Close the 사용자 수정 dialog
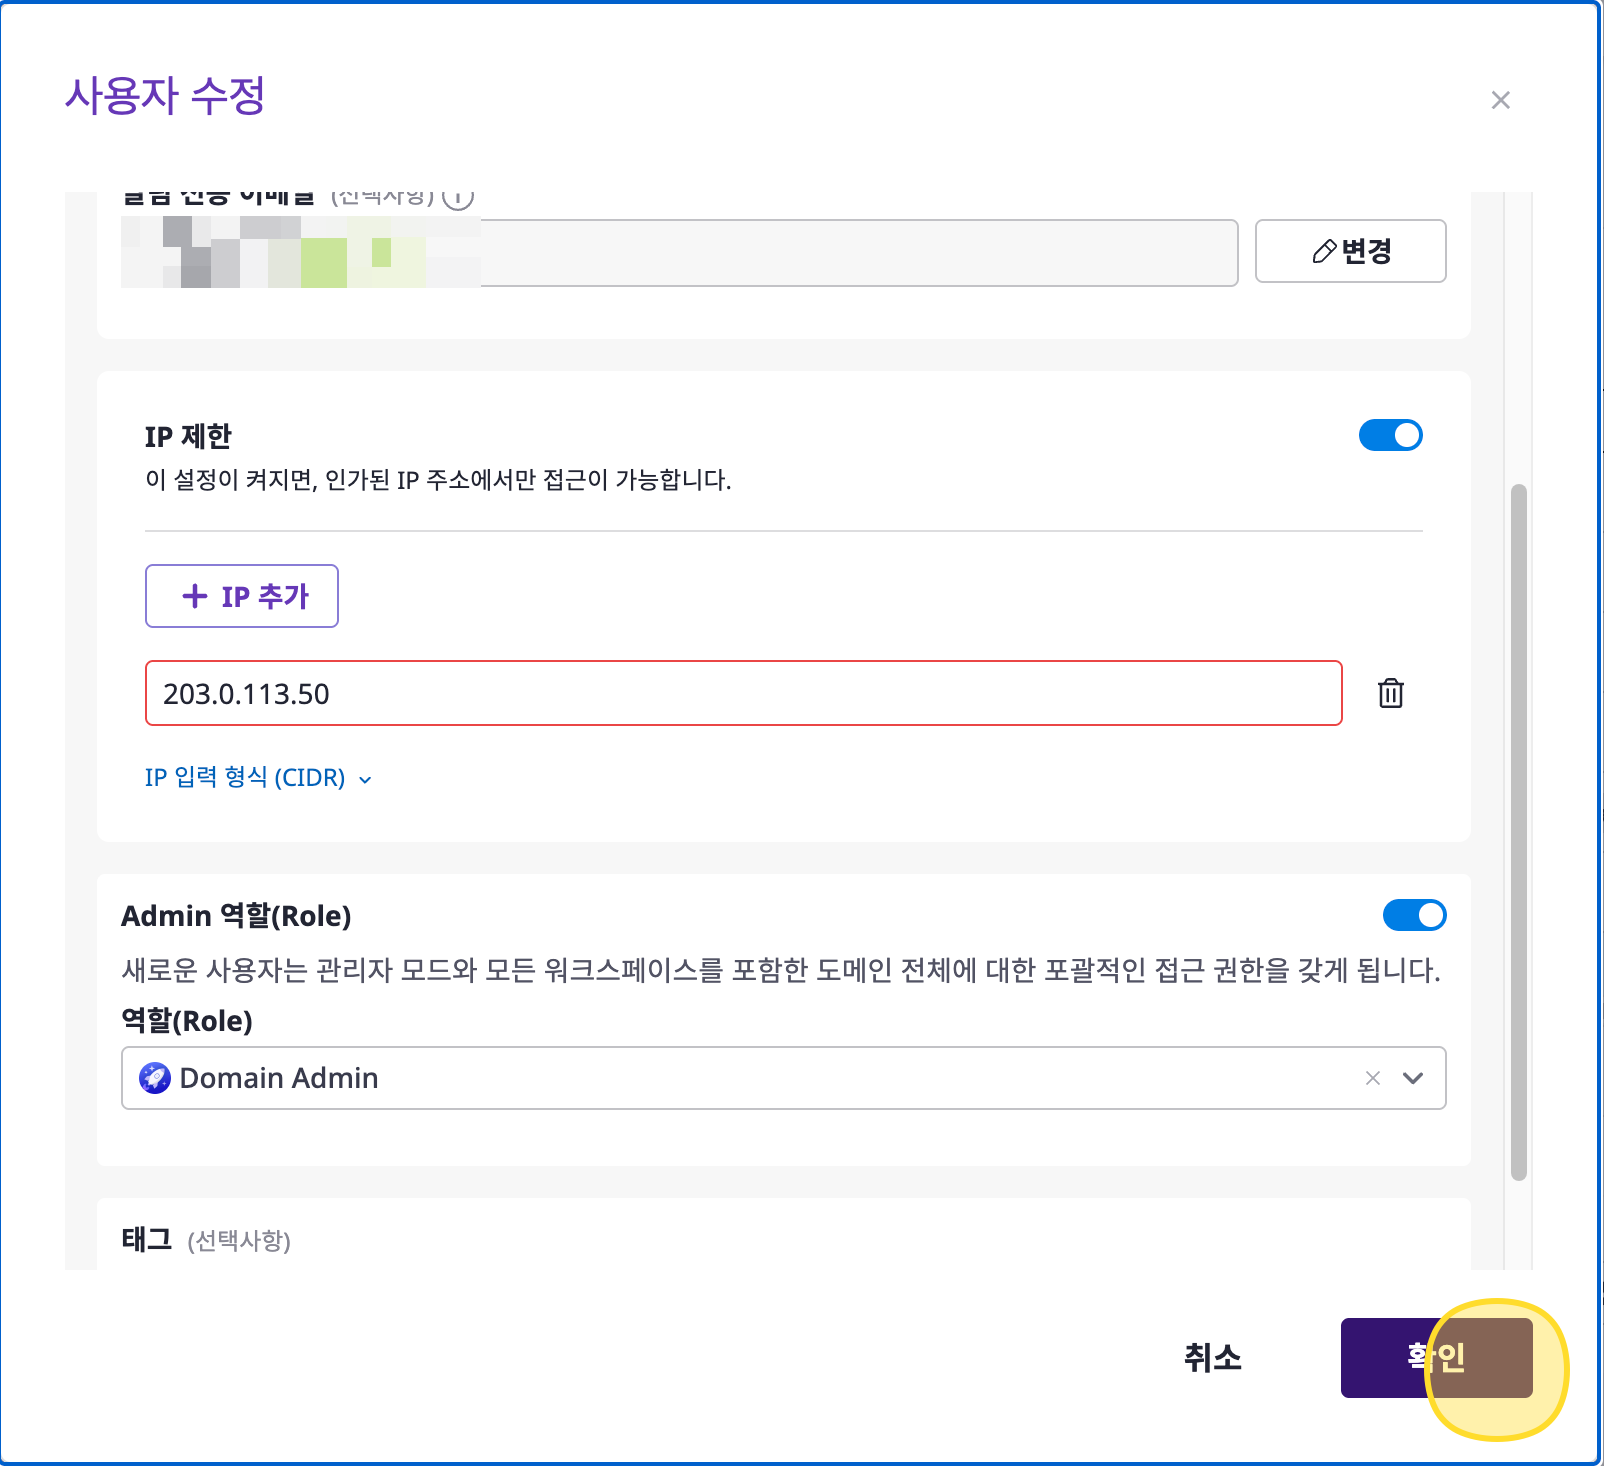 [x=1500, y=100]
